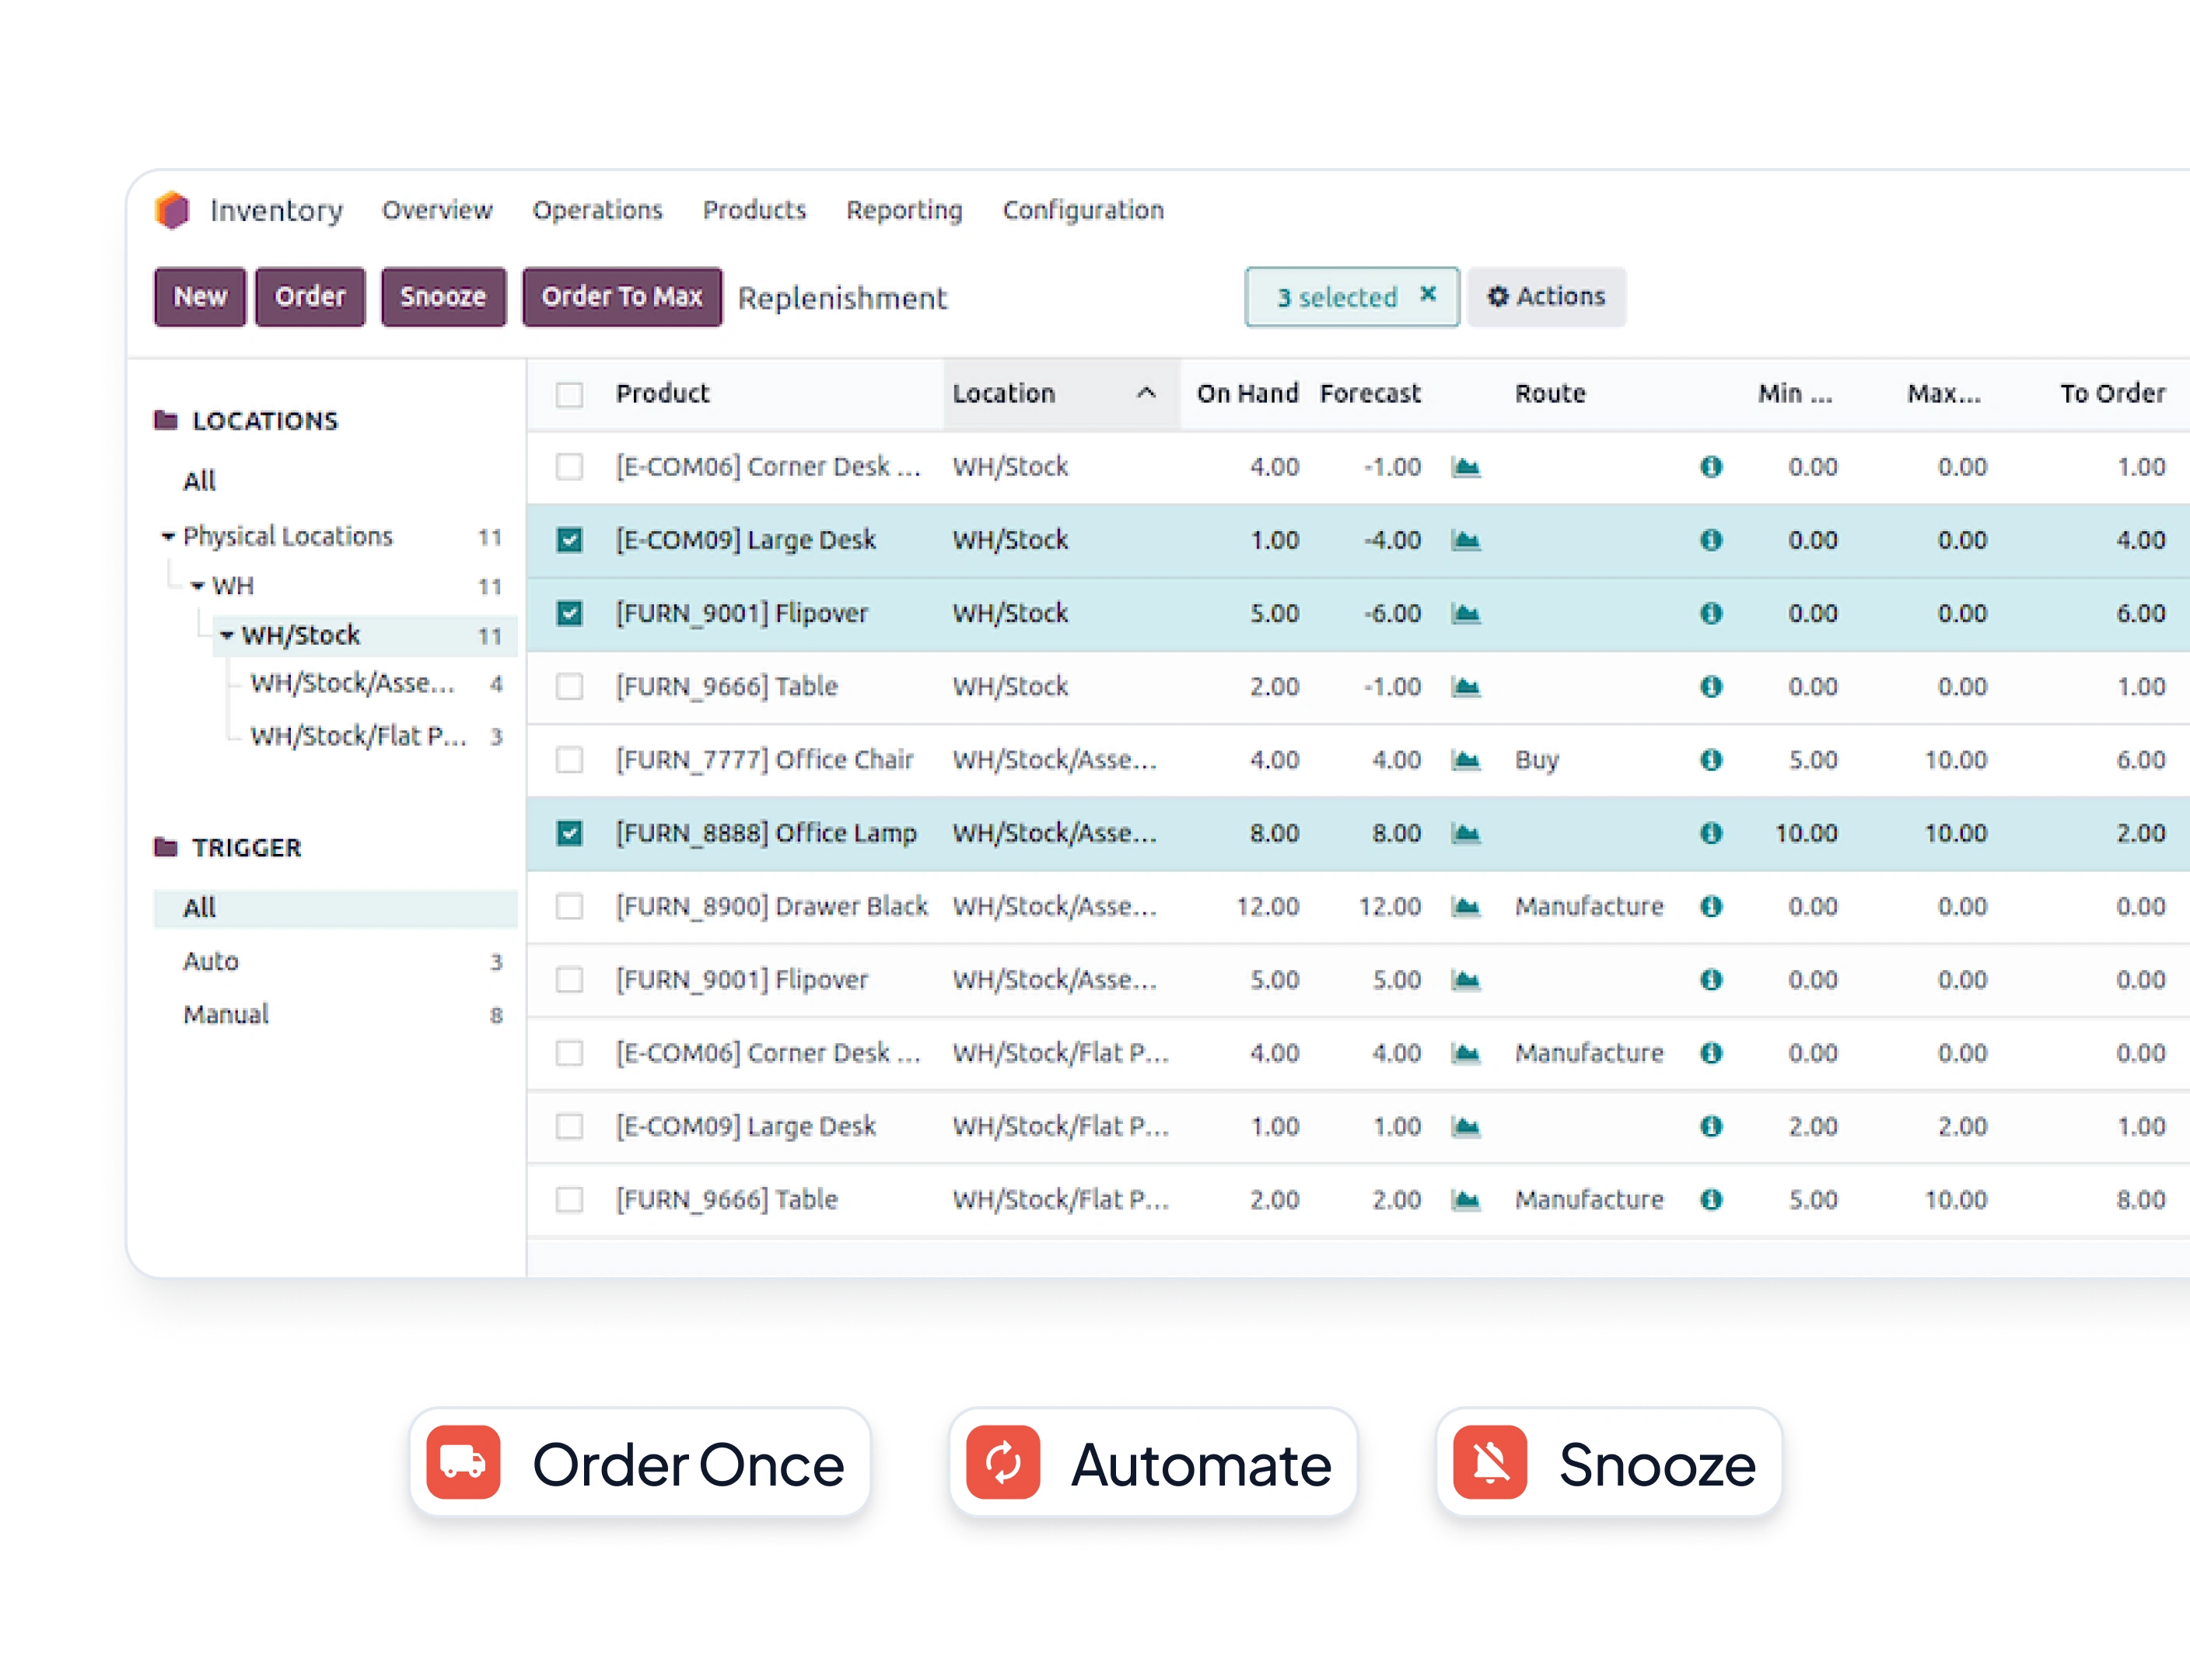This screenshot has height=1680, width=2190.
Task: Open the Actions gear dropdown
Action: 1546,297
